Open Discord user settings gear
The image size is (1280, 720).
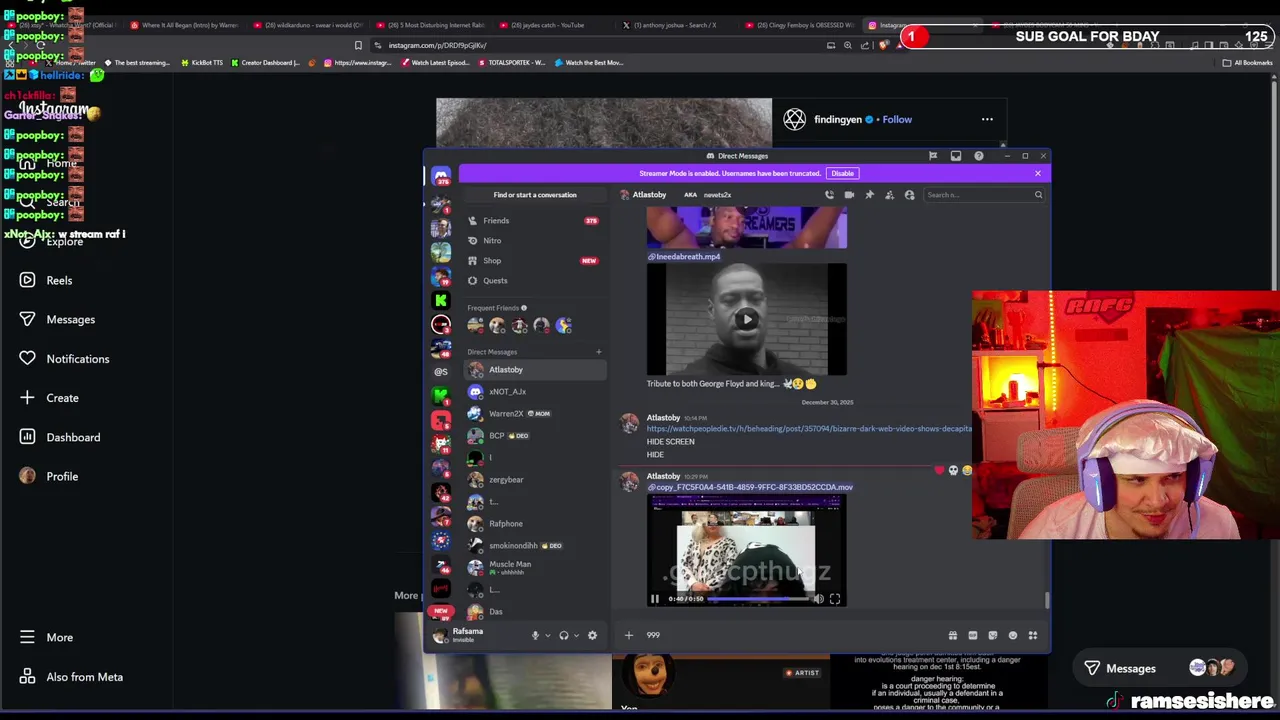point(592,635)
